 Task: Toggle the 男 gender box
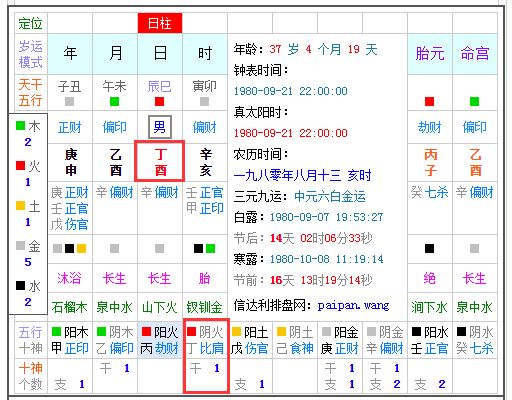pos(160,127)
